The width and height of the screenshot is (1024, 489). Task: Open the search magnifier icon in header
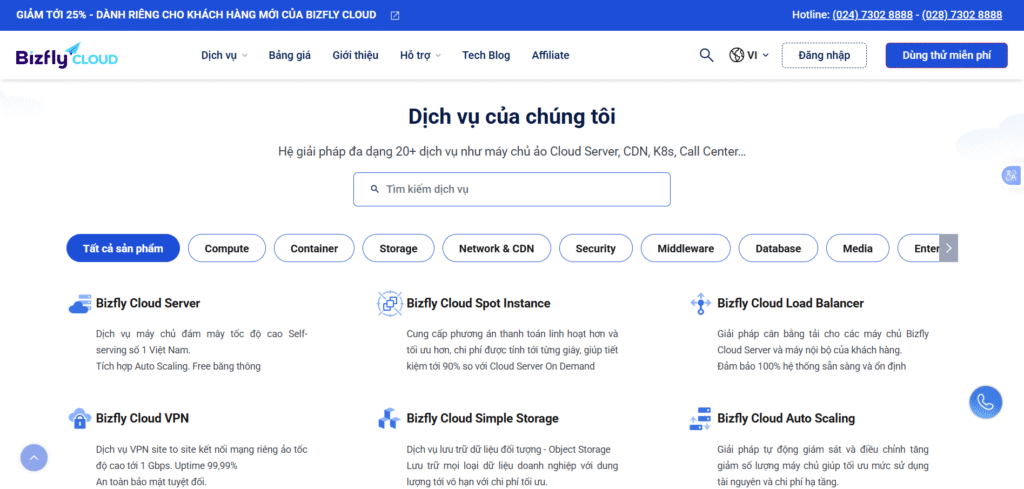point(706,55)
